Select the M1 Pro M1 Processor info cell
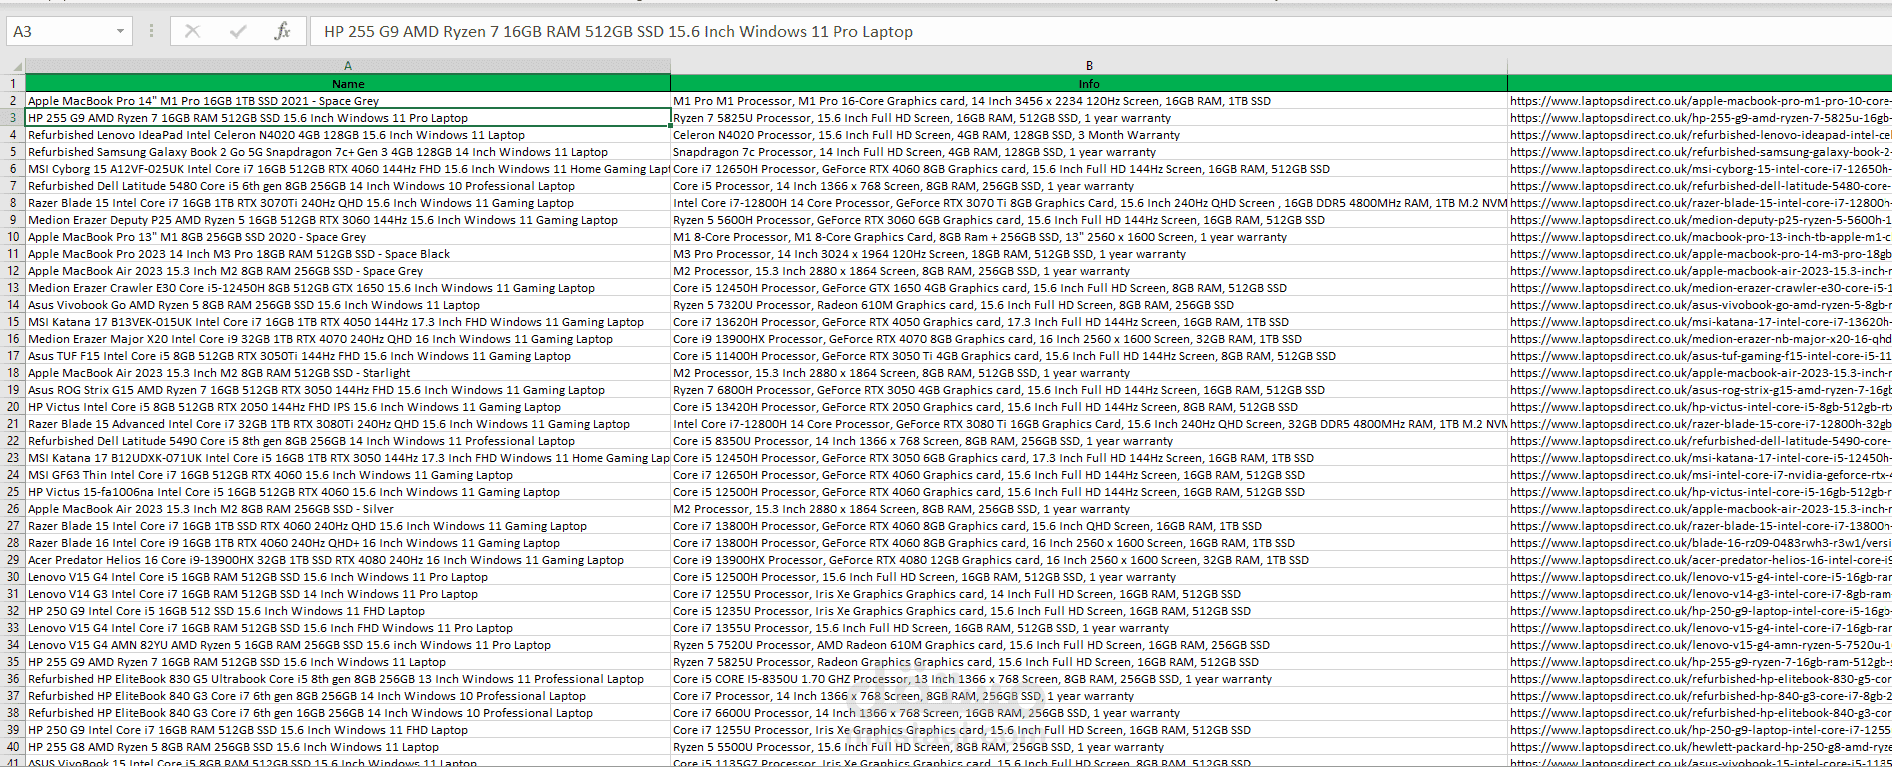The height and width of the screenshot is (767, 1892). tap(1089, 101)
